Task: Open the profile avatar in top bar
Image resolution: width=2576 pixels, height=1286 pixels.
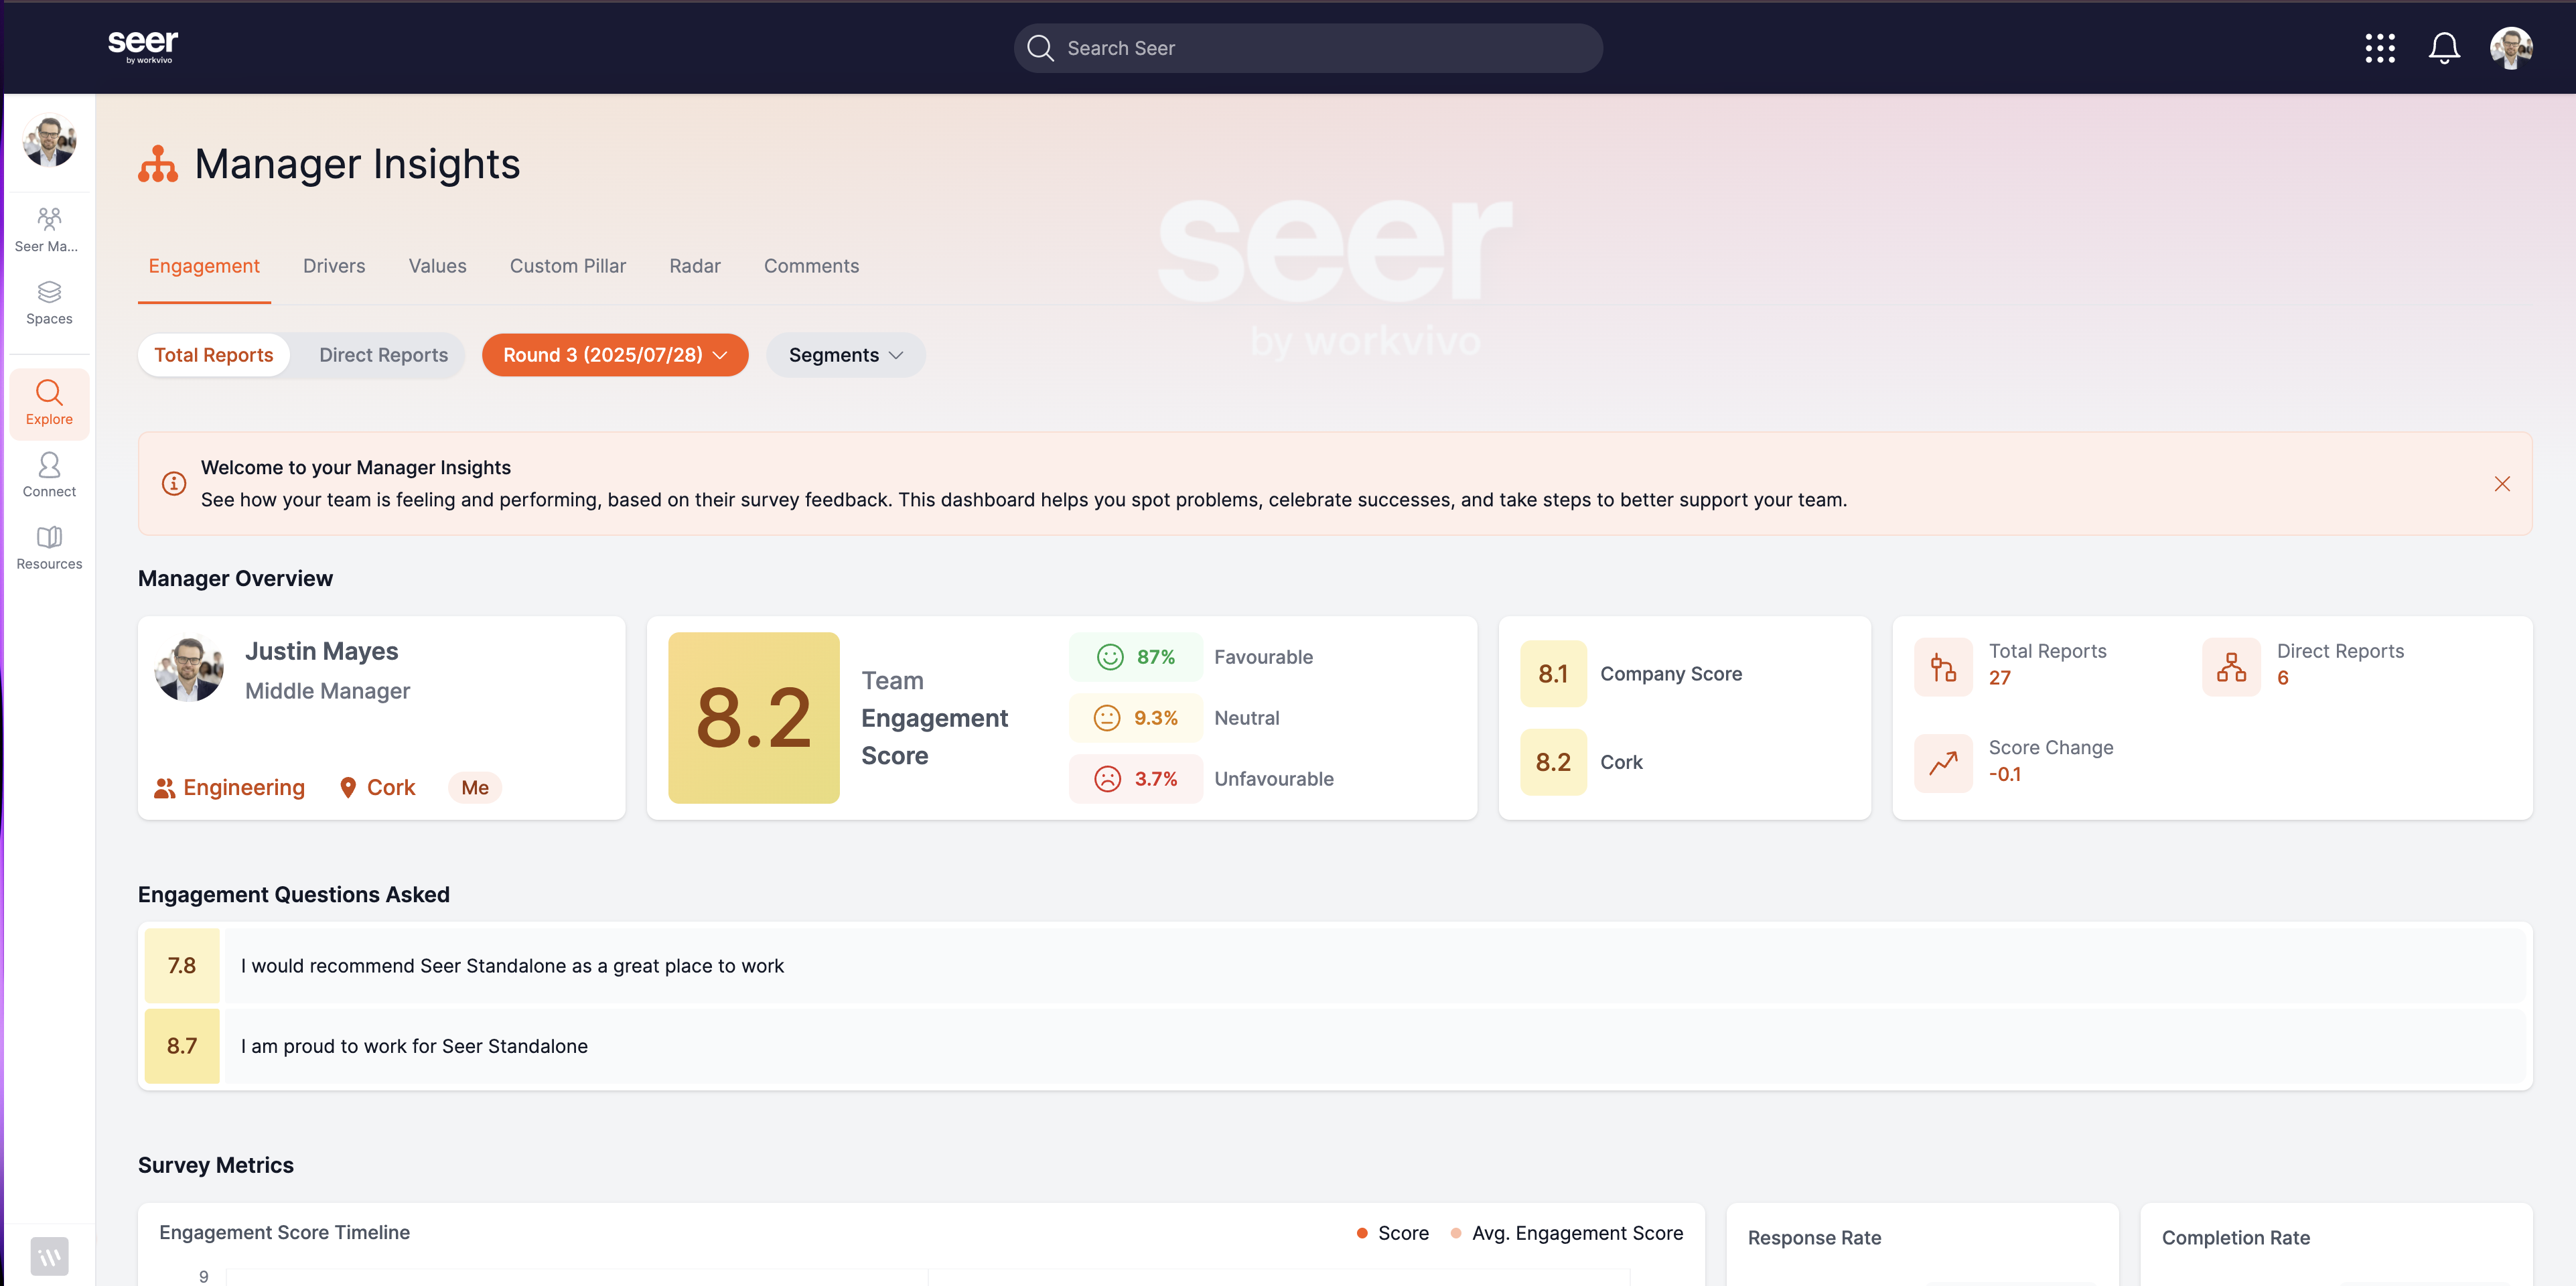Action: point(2511,48)
